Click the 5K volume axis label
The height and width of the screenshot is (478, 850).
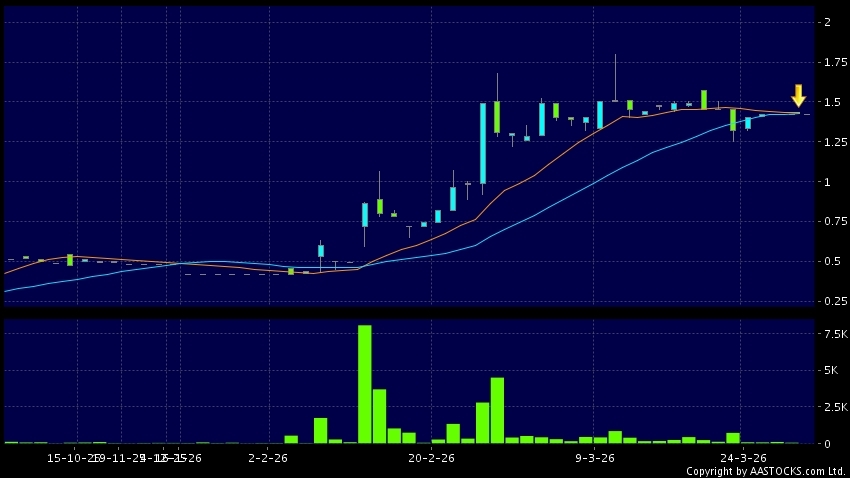(x=829, y=371)
